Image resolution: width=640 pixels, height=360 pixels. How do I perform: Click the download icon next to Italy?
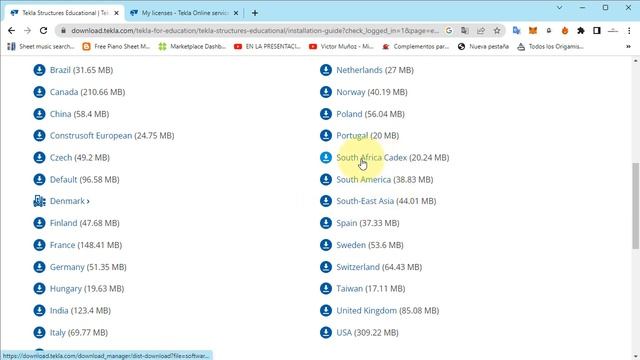click(x=39, y=333)
